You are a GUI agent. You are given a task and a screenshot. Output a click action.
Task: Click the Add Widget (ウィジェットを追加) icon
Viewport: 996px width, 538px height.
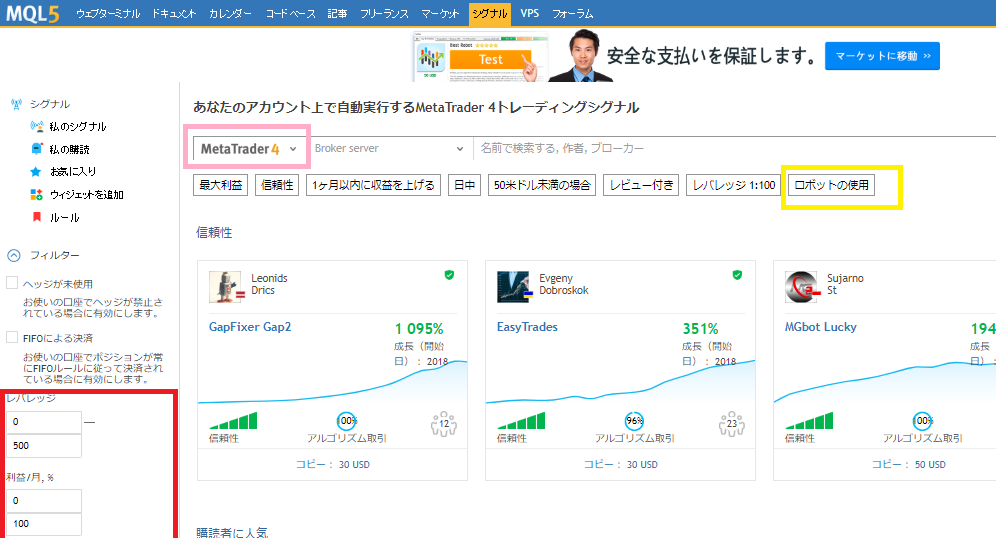37,194
